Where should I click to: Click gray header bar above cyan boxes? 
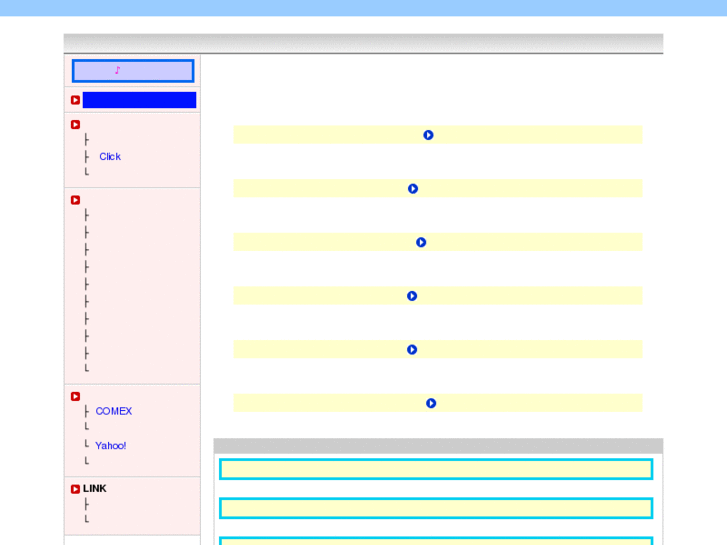(438, 446)
